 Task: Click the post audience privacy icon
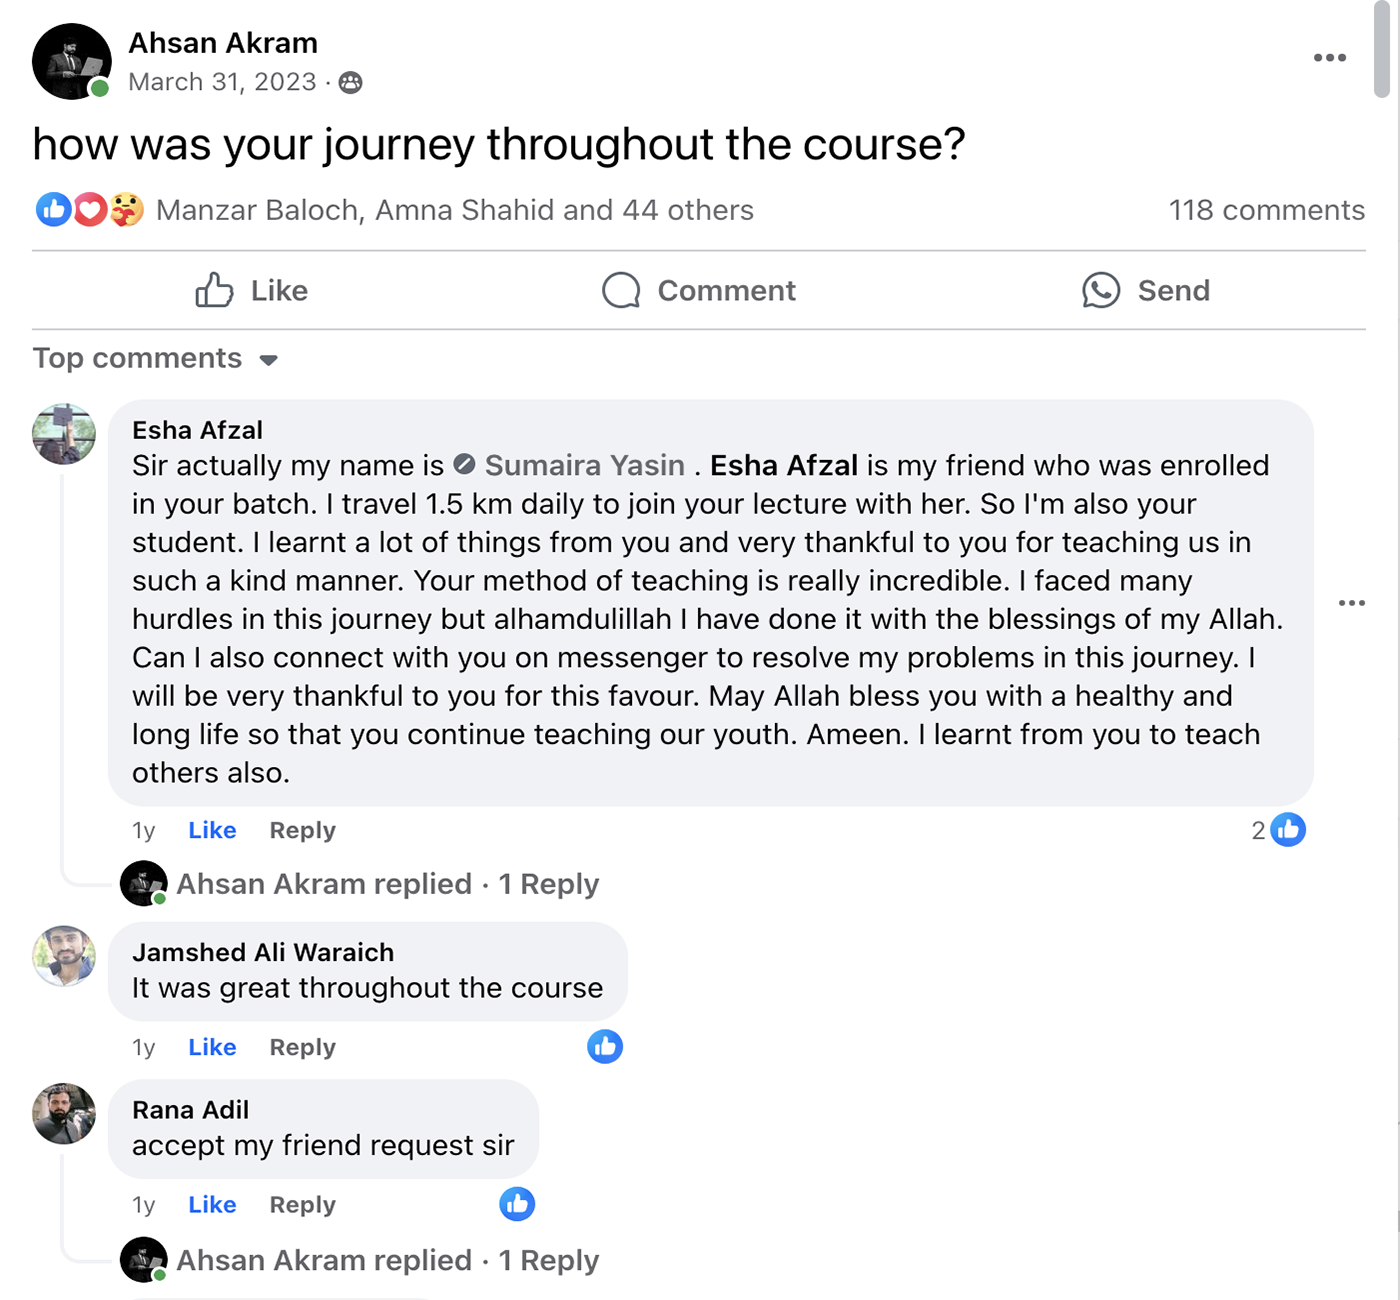click(350, 83)
